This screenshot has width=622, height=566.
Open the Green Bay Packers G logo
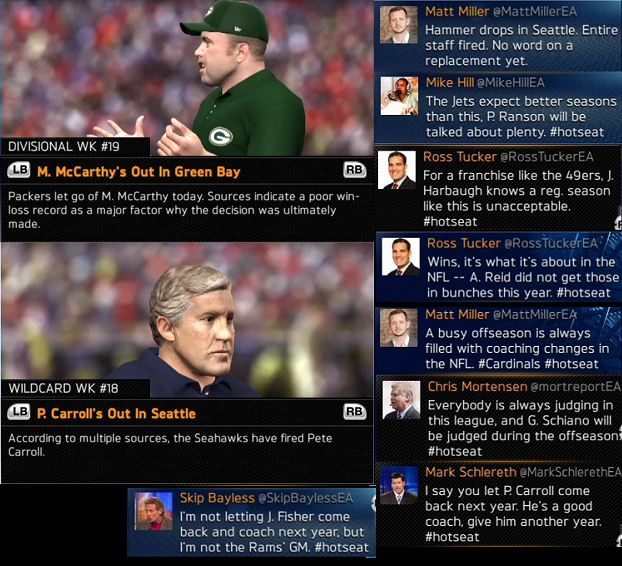coord(221,136)
